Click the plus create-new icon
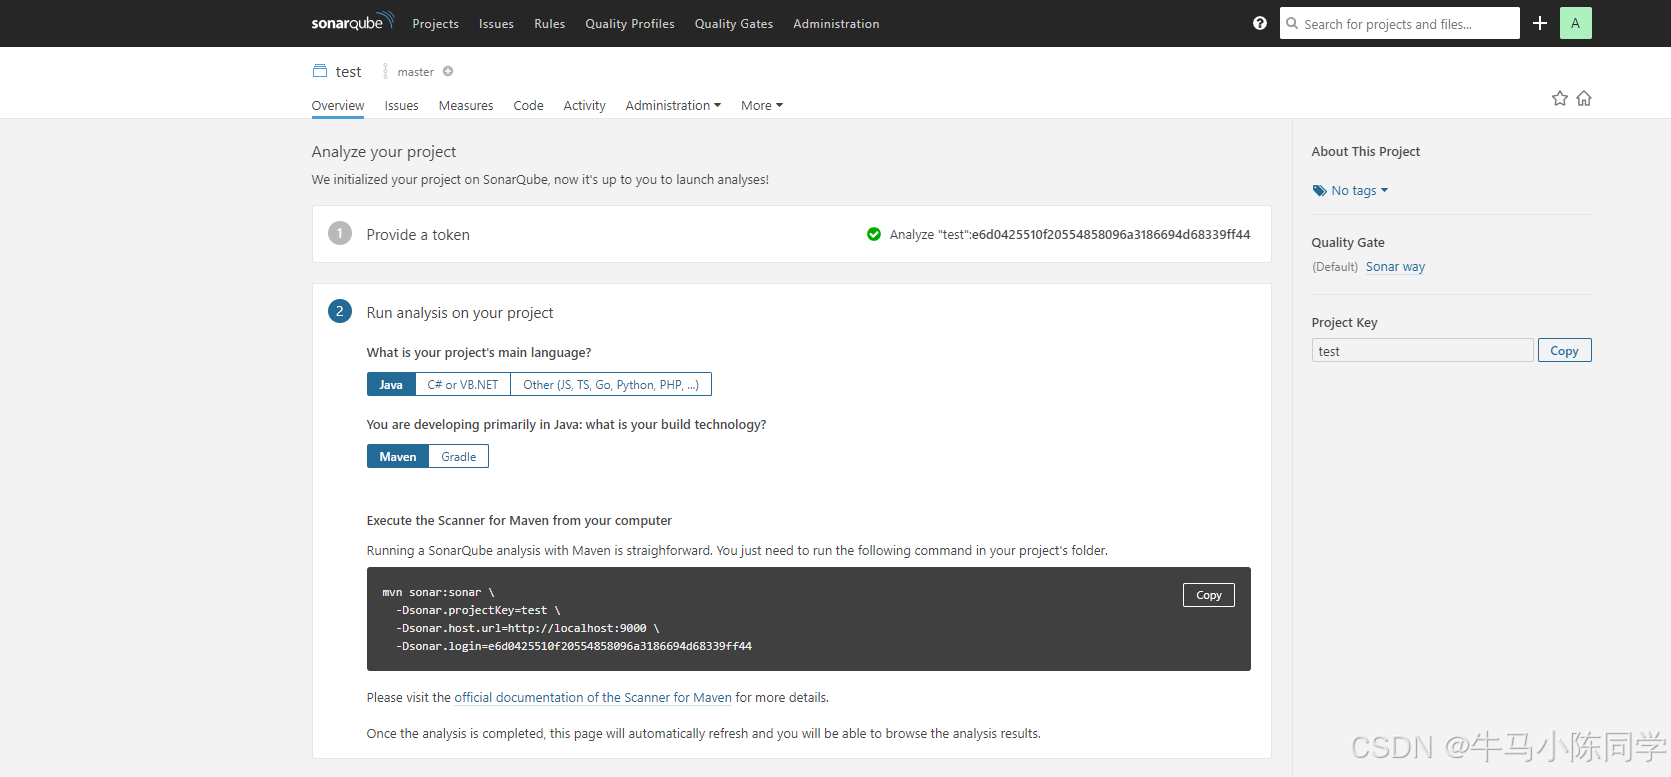1671x777 pixels. (x=1540, y=23)
